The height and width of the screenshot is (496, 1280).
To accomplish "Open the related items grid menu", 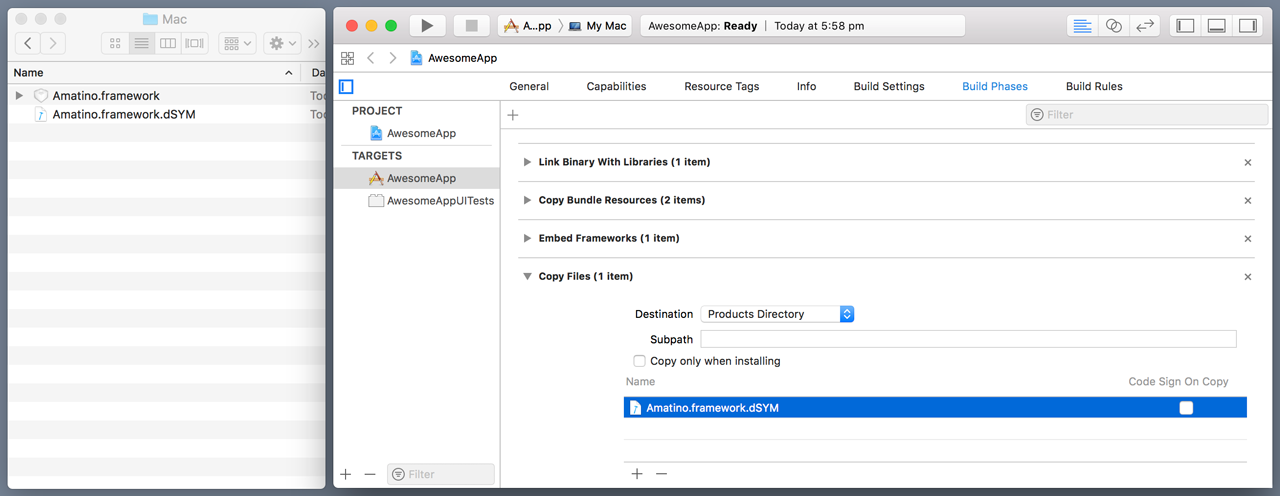I will click(347, 59).
